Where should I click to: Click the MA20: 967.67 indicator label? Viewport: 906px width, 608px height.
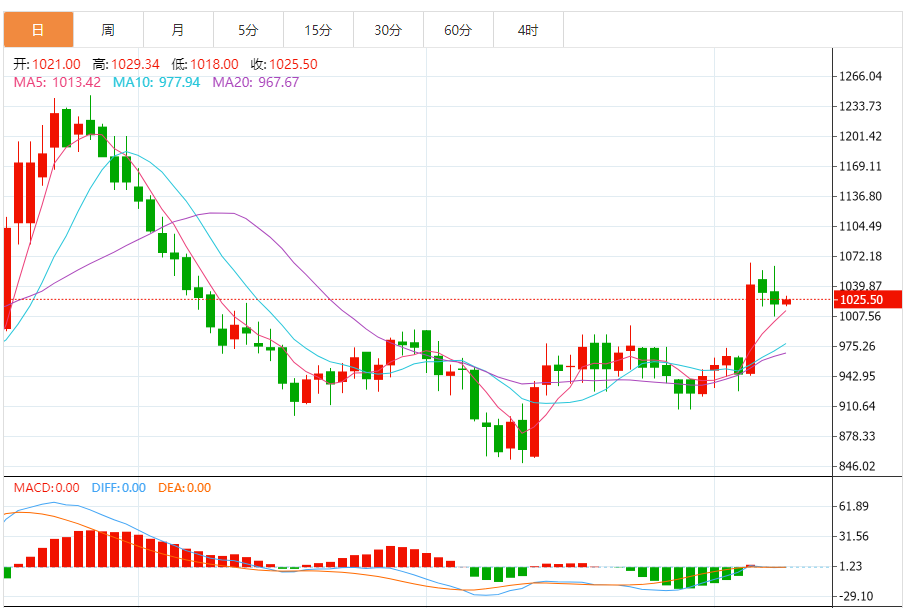[255, 83]
